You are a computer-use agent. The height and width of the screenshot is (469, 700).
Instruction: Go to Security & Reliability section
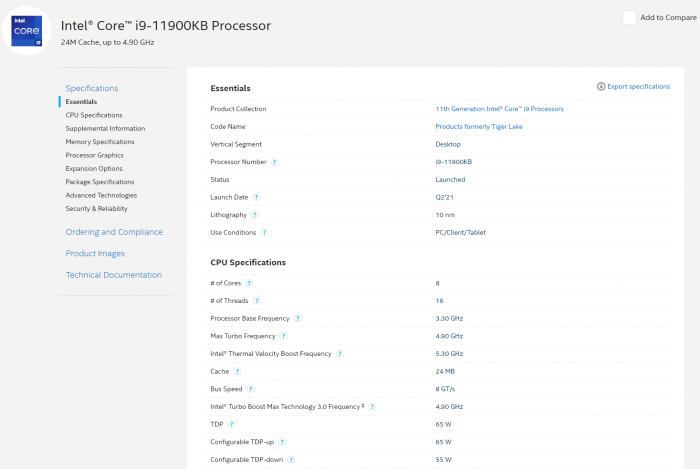tap(96, 208)
